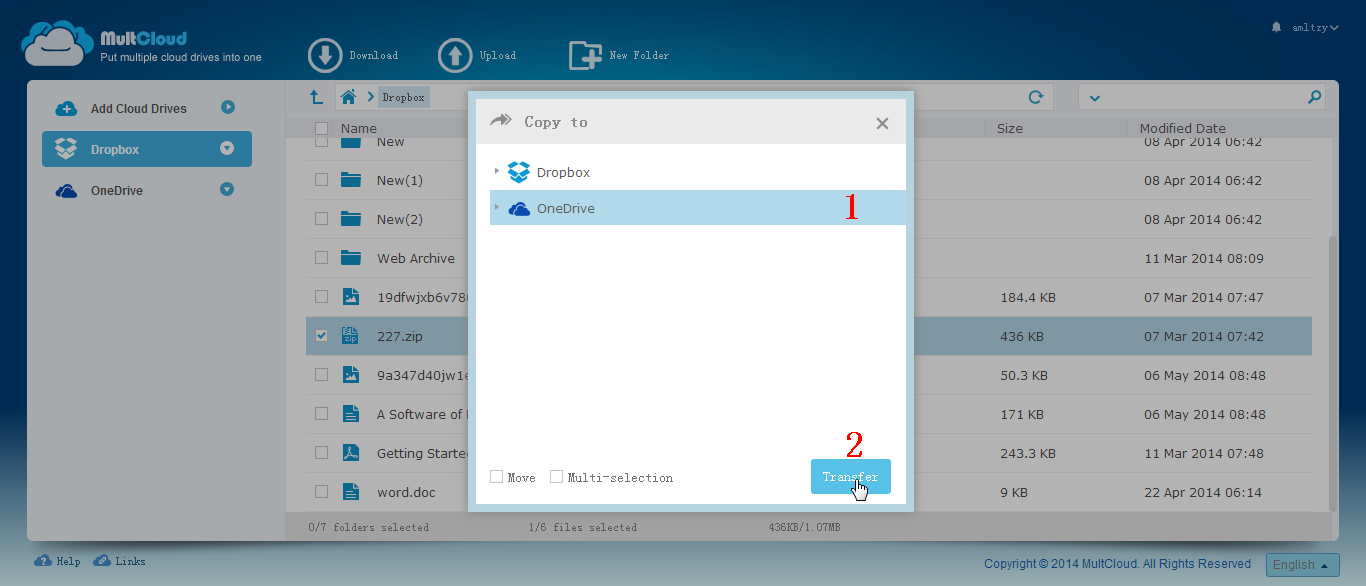Click inside the search input field

tap(1203, 97)
